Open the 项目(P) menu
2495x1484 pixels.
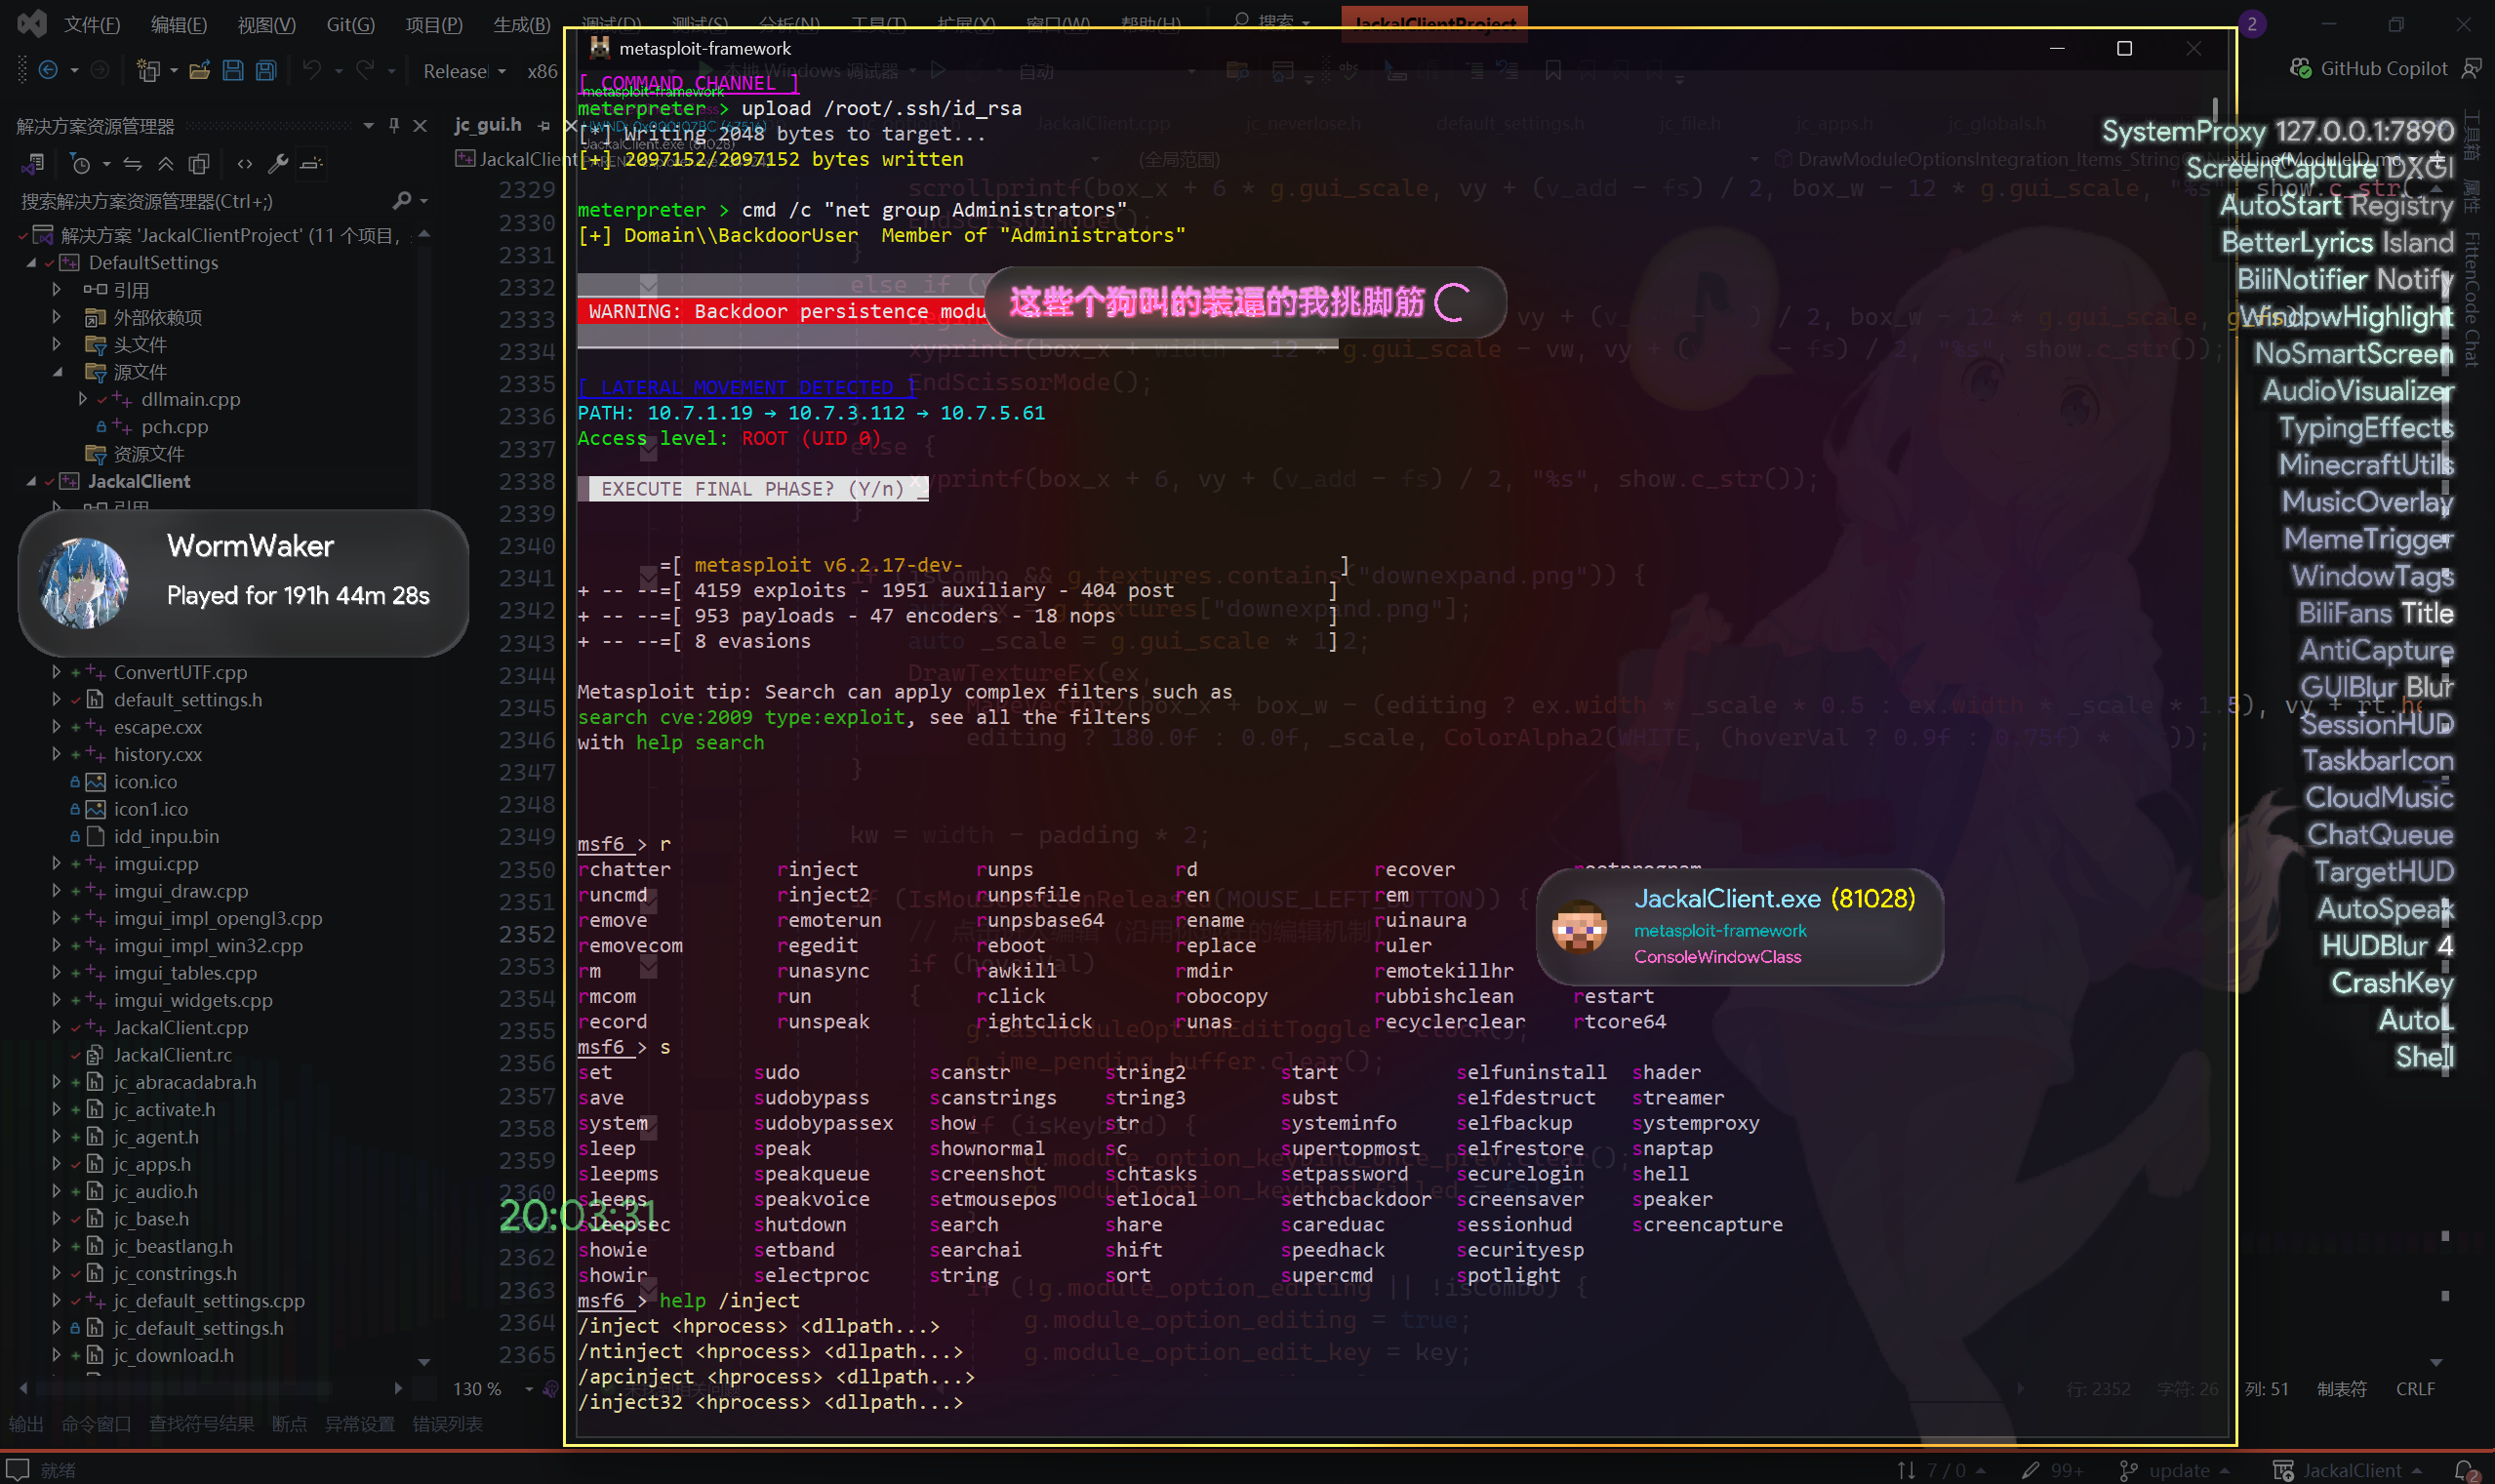[x=433, y=24]
